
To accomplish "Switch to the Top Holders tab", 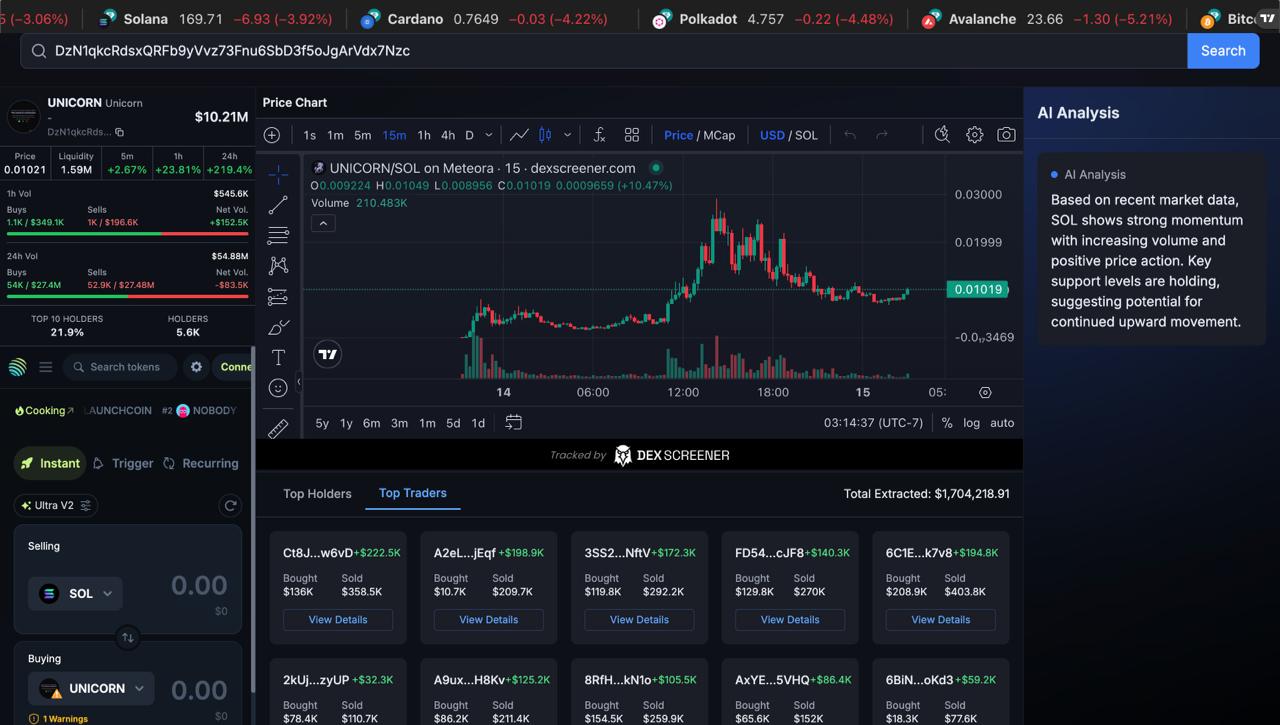I will pyautogui.click(x=317, y=493).
